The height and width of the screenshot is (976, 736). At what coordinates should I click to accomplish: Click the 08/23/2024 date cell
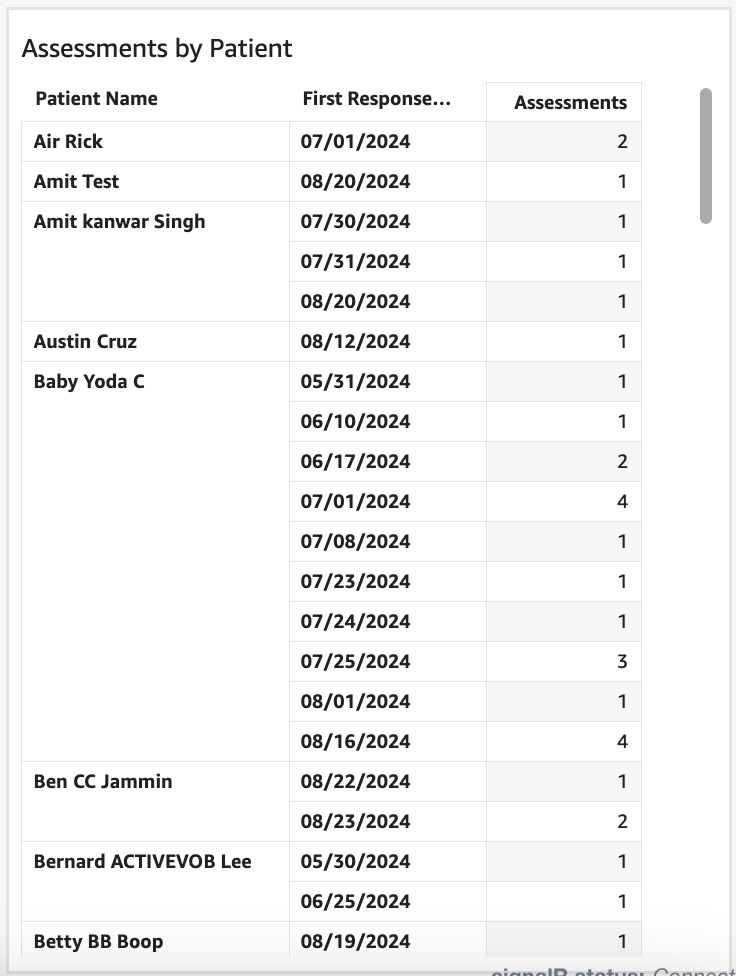pos(355,822)
